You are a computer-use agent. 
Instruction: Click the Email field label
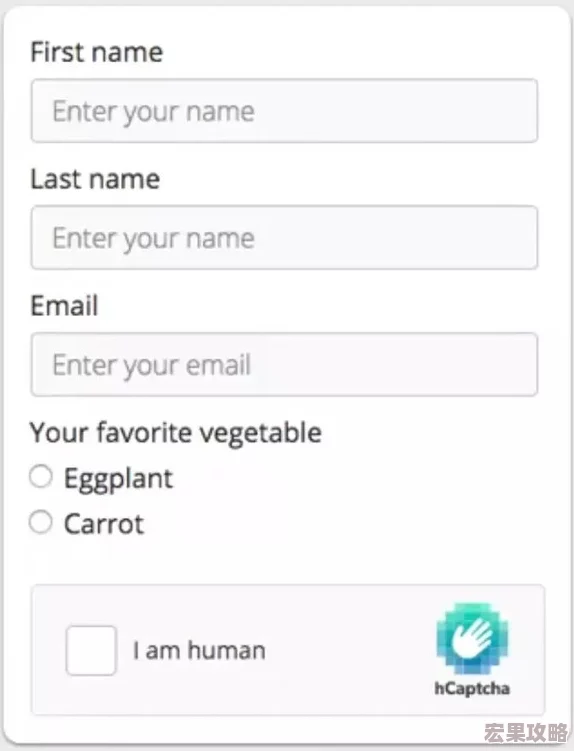pos(64,306)
